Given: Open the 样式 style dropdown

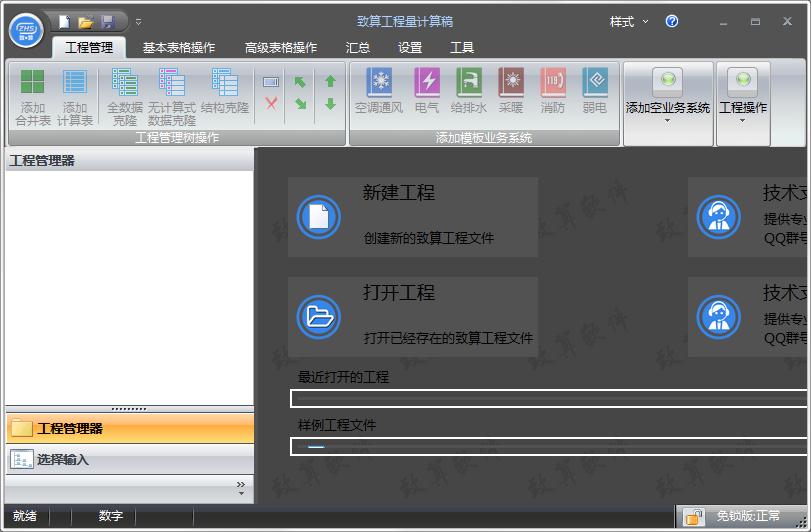Looking at the screenshot, I should click(628, 22).
